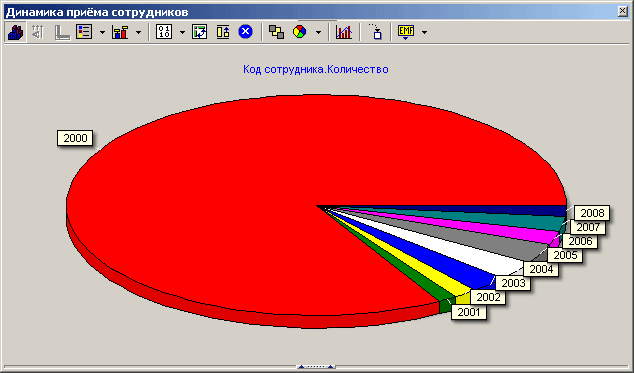Screen dimensions: 635x373
Task: Select the 2002 data label
Action: click(x=488, y=297)
